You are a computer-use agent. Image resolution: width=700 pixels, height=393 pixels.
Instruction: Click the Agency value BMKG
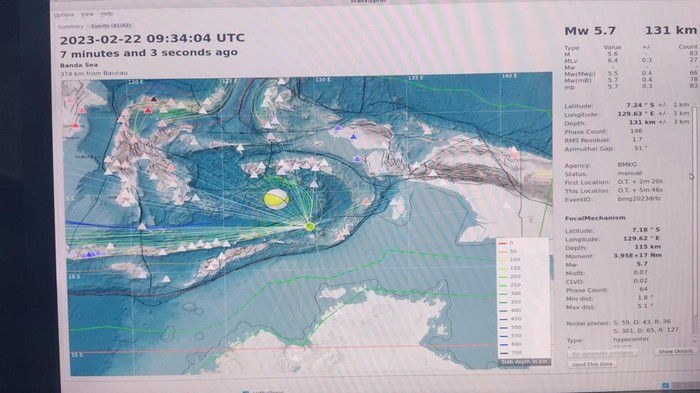[627, 165]
